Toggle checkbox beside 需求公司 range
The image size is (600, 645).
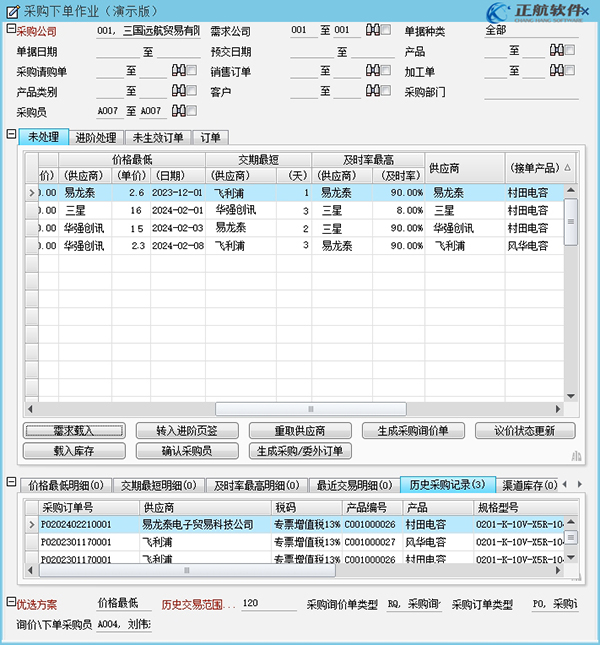tap(386, 30)
